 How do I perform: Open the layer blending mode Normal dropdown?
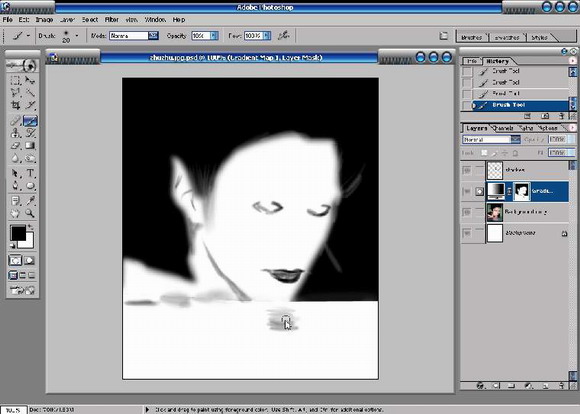[x=516, y=139]
